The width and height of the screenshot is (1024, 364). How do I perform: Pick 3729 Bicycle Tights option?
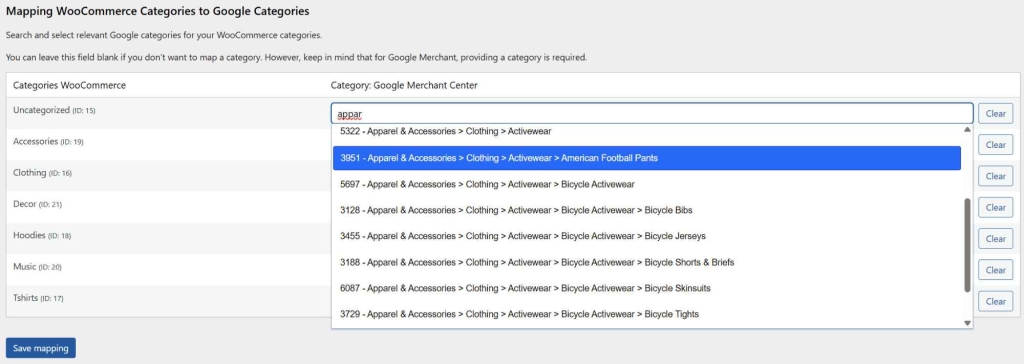point(647,314)
